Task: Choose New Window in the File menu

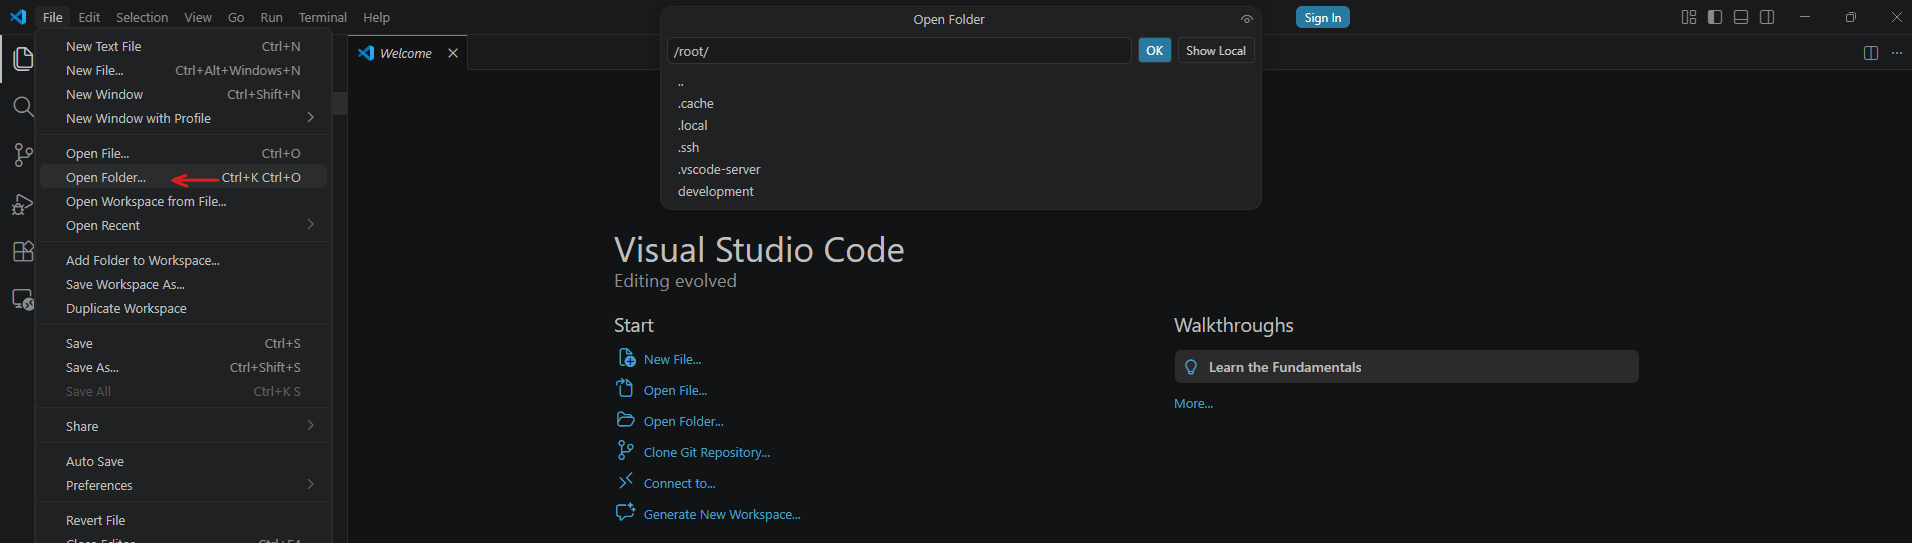Action: point(183,94)
